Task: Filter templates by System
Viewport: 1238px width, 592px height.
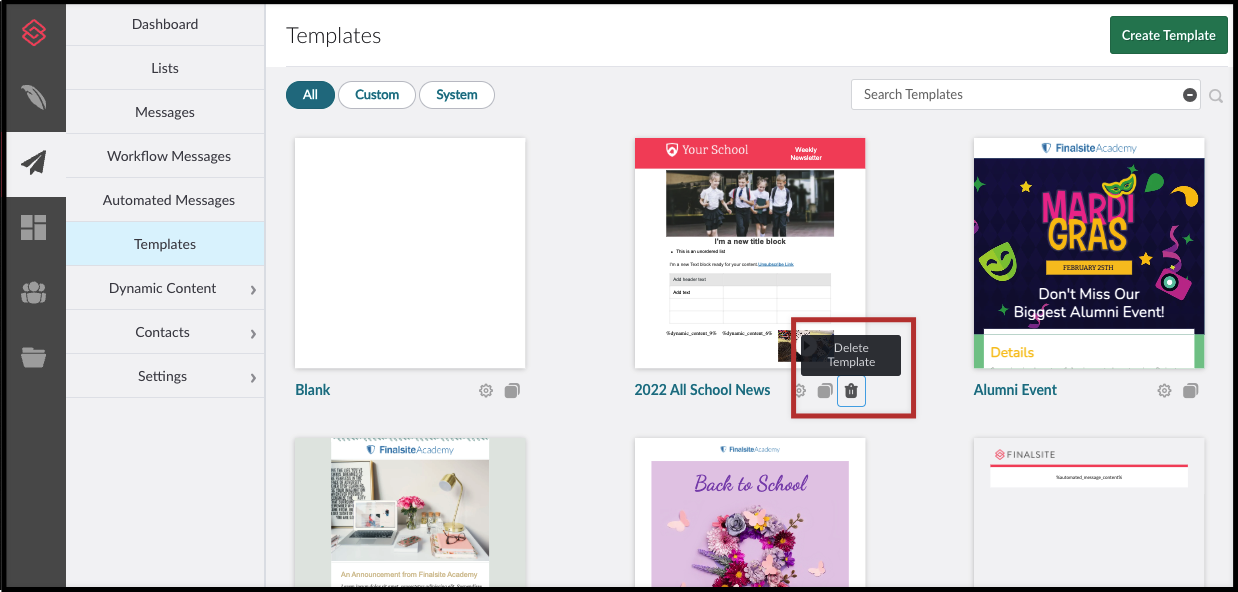Action: (x=457, y=95)
